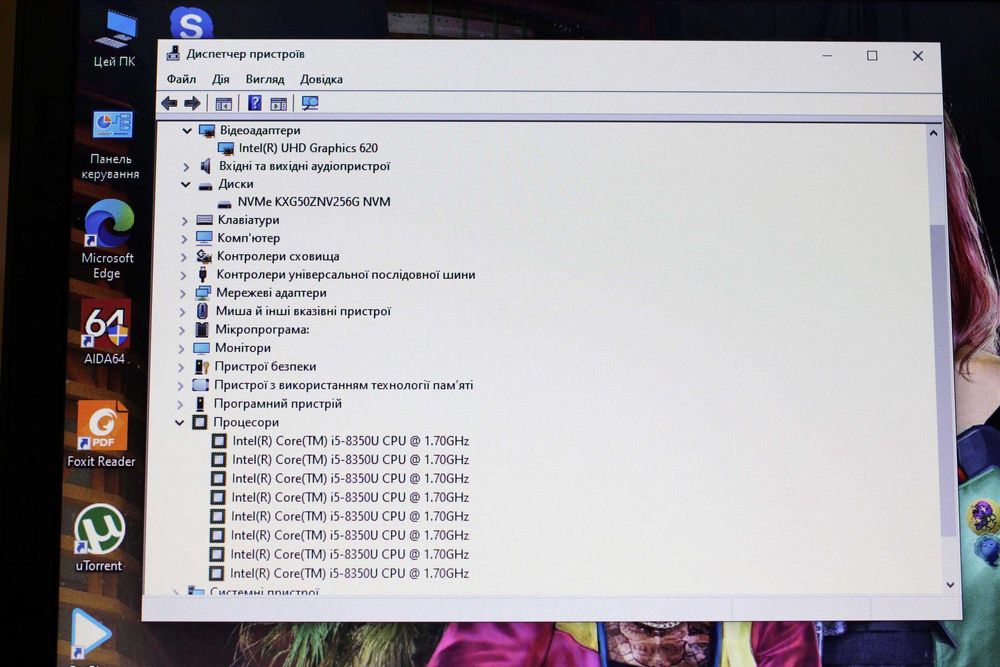Expand the Комп'ютер category
Viewport: 1000px width, 667px height.
pyautogui.click(x=184, y=239)
